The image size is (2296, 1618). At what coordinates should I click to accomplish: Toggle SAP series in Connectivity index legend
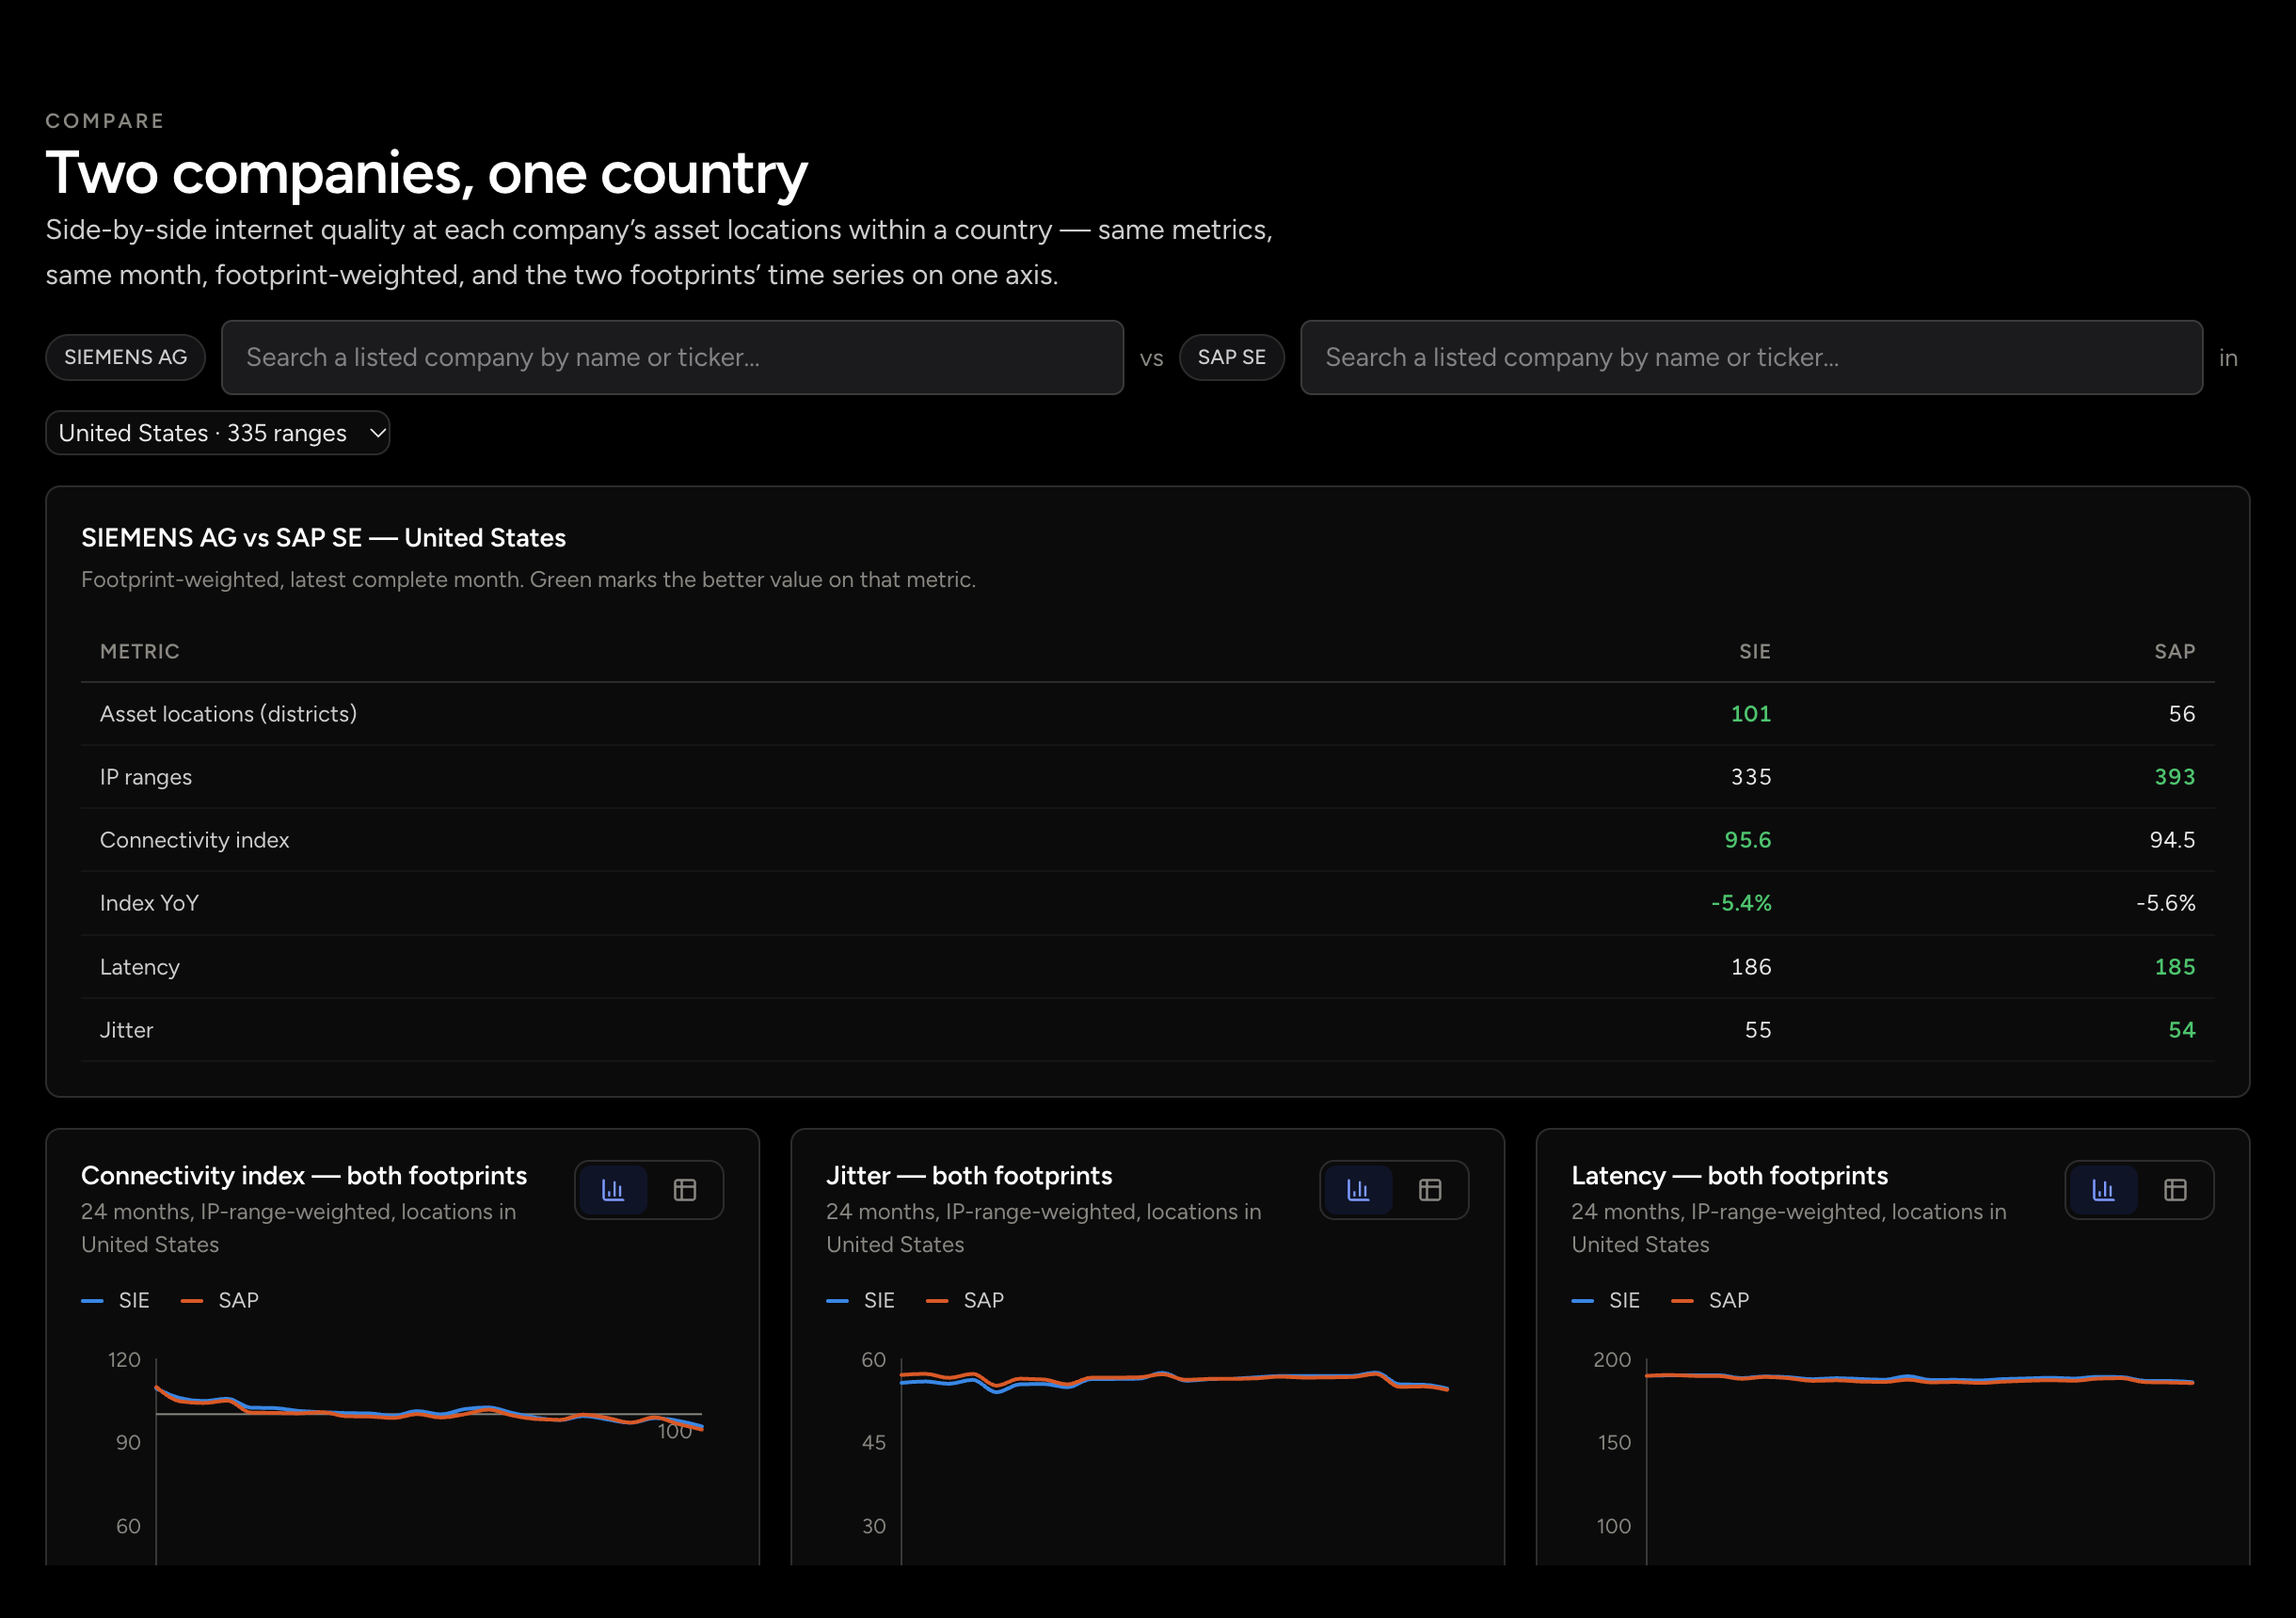pos(220,1300)
